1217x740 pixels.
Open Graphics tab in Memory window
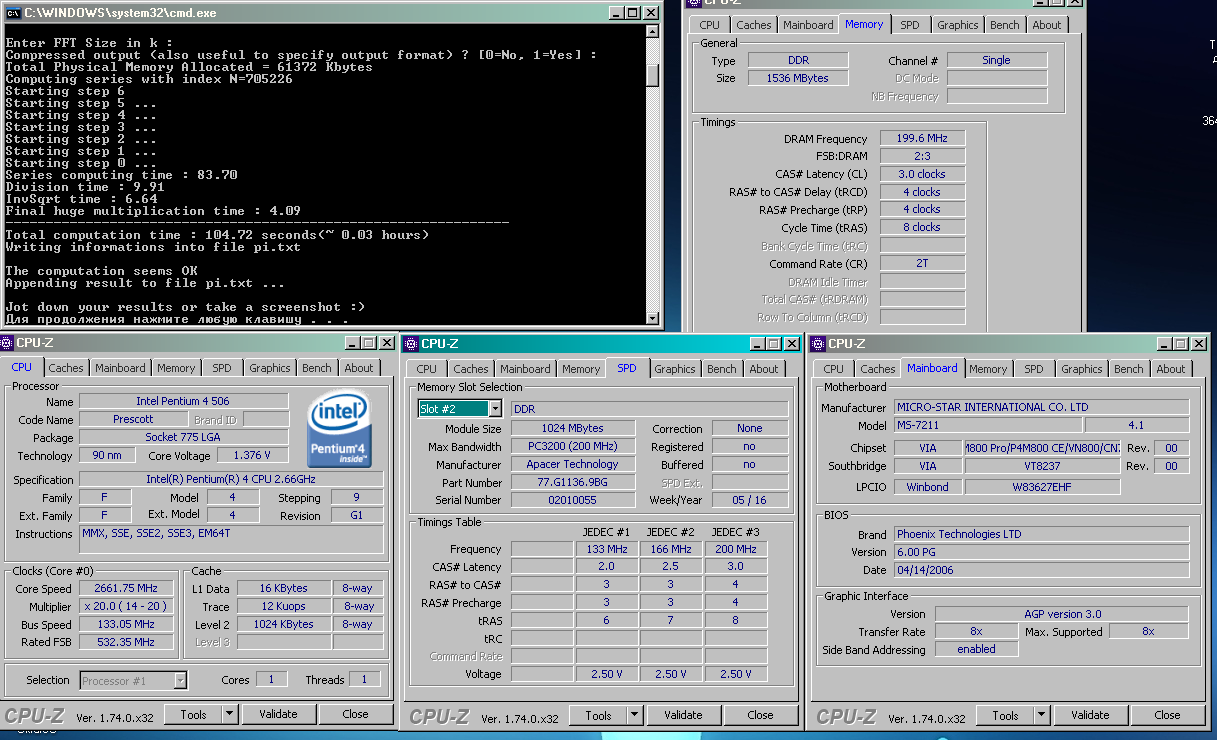click(x=957, y=25)
